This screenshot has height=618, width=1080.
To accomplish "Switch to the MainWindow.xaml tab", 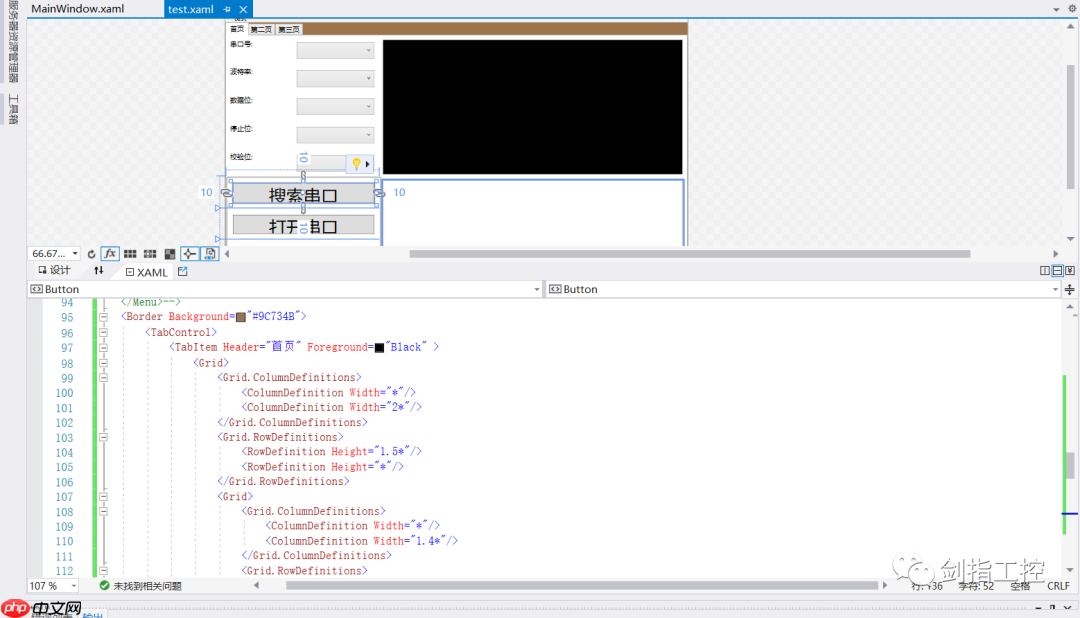I will (78, 9).
